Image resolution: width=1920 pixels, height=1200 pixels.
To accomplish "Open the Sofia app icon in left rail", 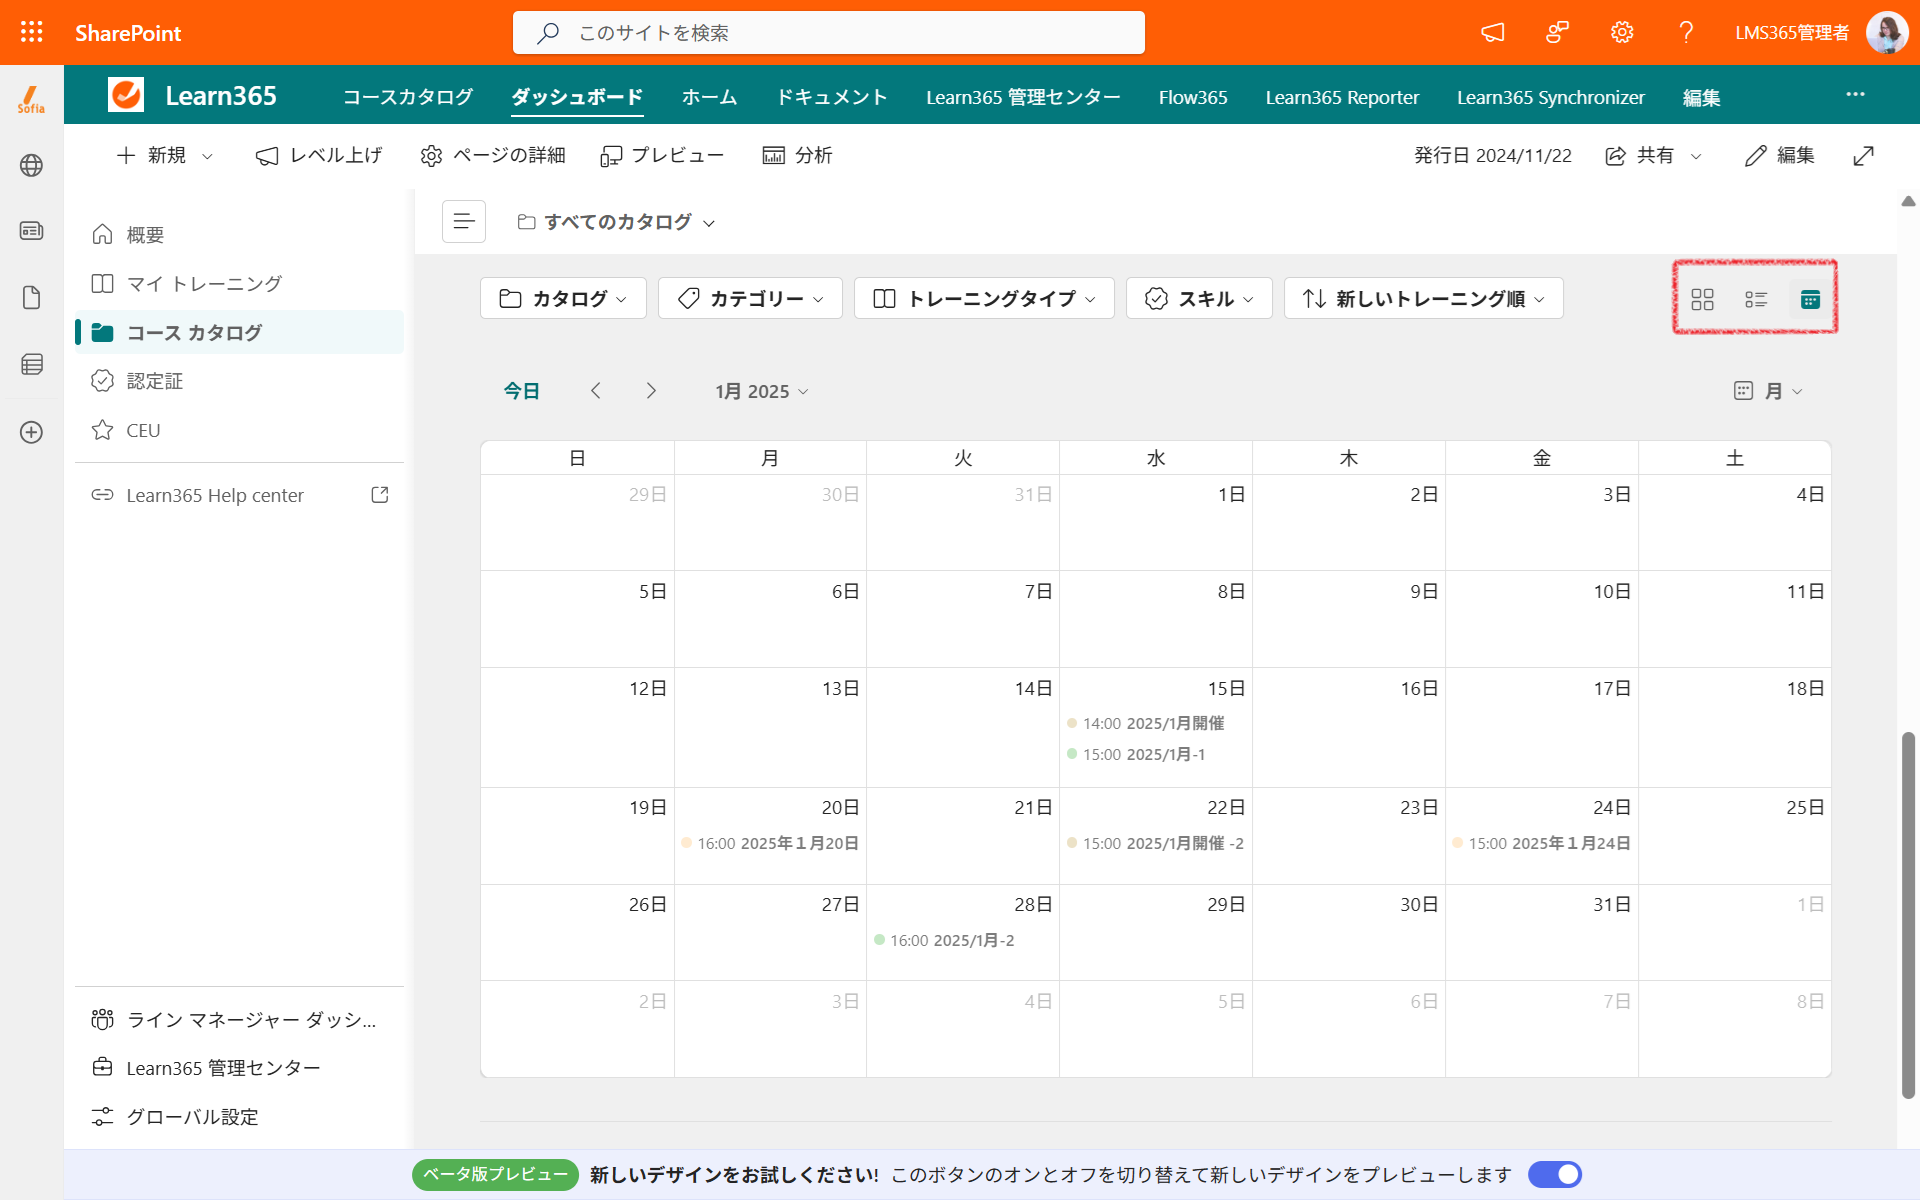I will tap(31, 99).
